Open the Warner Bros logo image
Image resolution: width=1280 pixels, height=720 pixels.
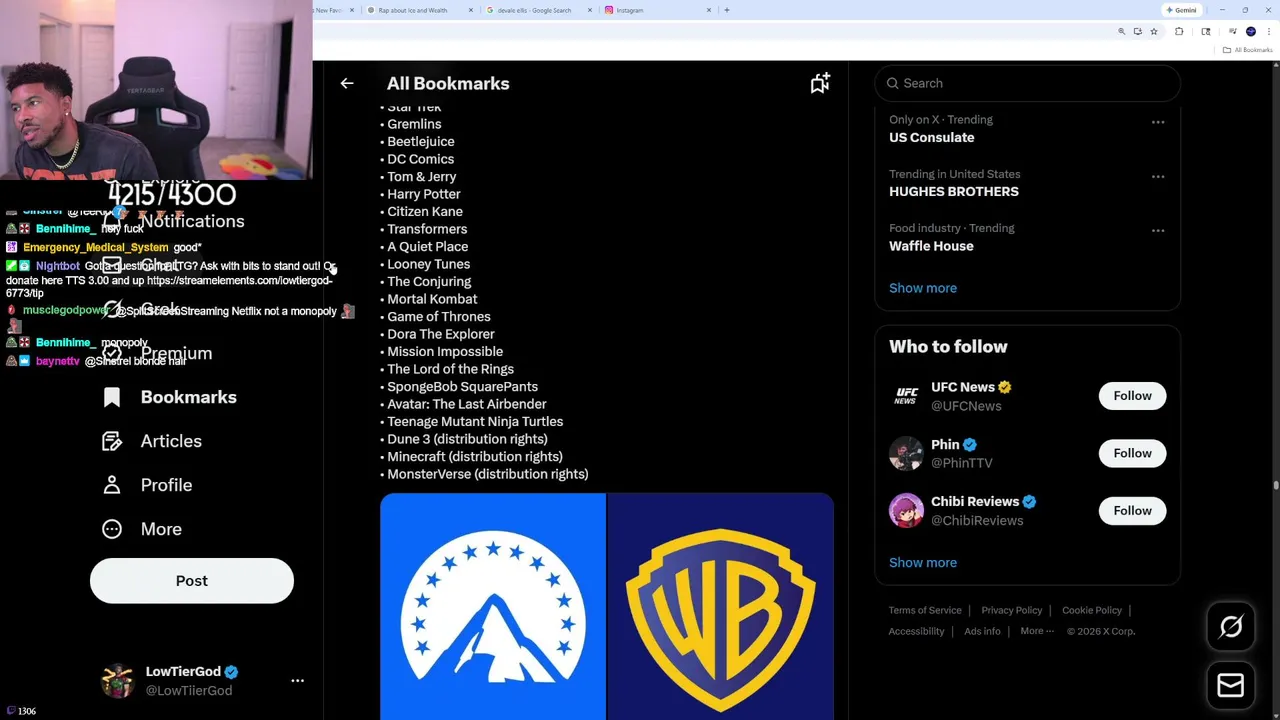(720, 606)
